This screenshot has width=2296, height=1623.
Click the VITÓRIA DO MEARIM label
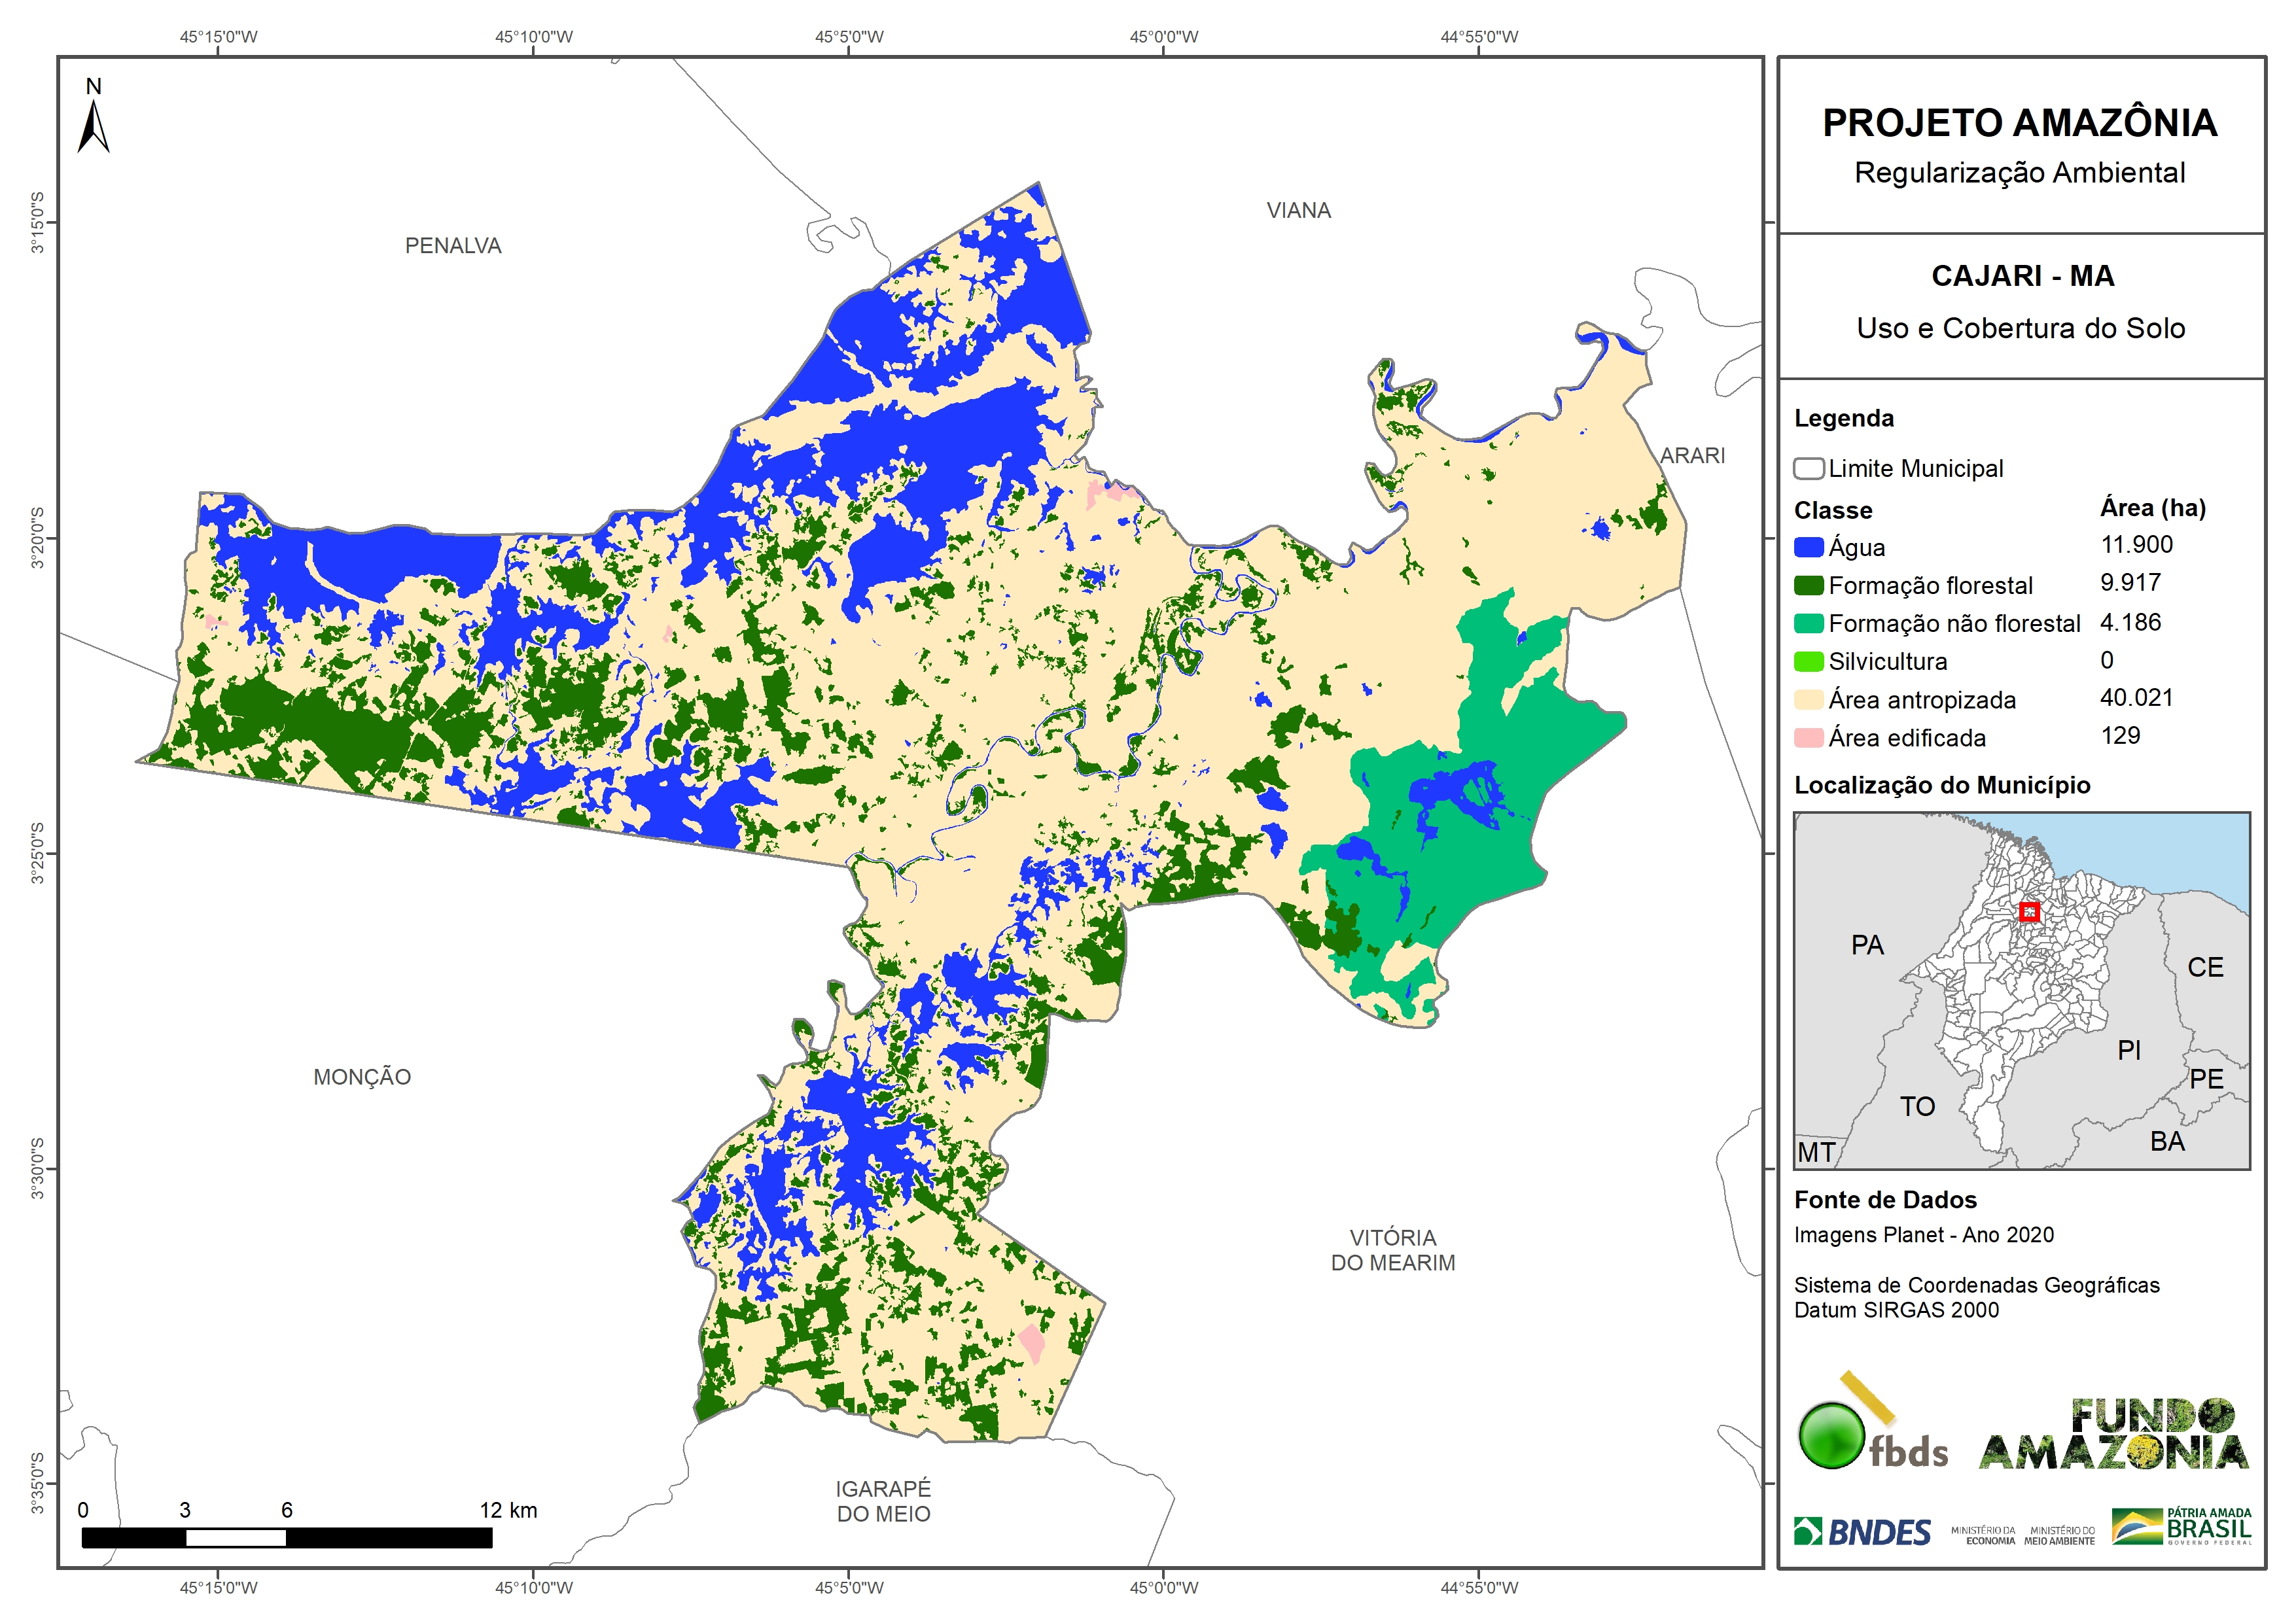point(1392,1250)
